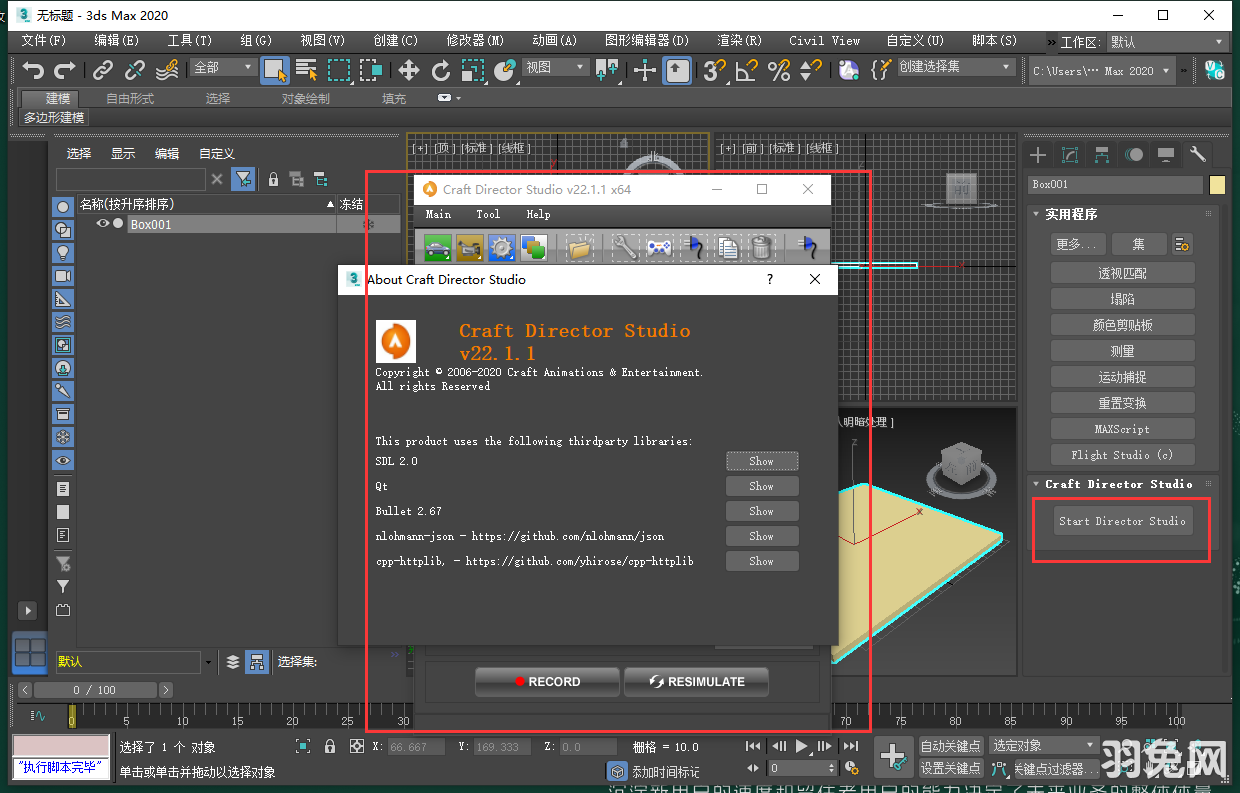Click the Start Director Studio button
The height and width of the screenshot is (793, 1240).
point(1122,520)
